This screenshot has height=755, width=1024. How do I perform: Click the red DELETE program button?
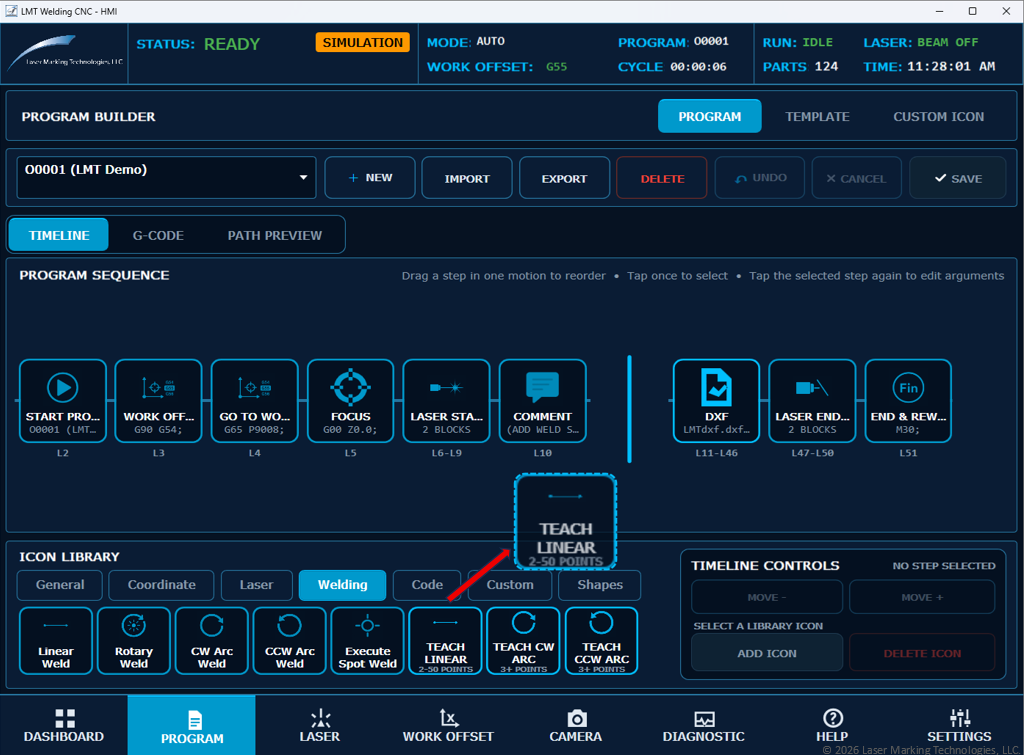tap(662, 178)
